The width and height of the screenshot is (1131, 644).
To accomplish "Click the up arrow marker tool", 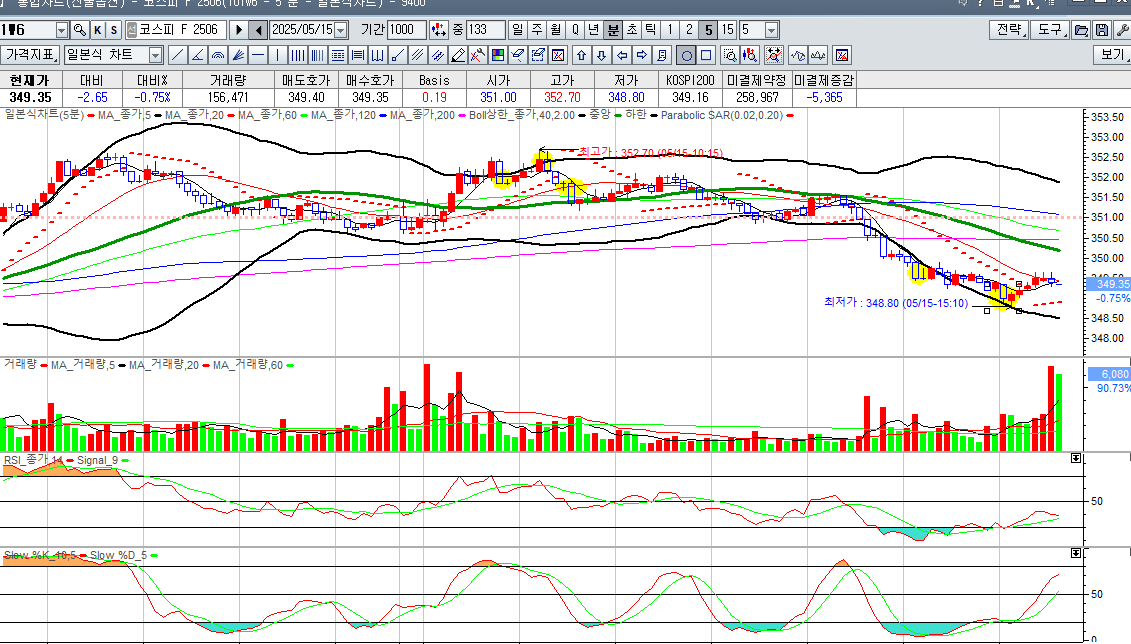I will (x=581, y=55).
